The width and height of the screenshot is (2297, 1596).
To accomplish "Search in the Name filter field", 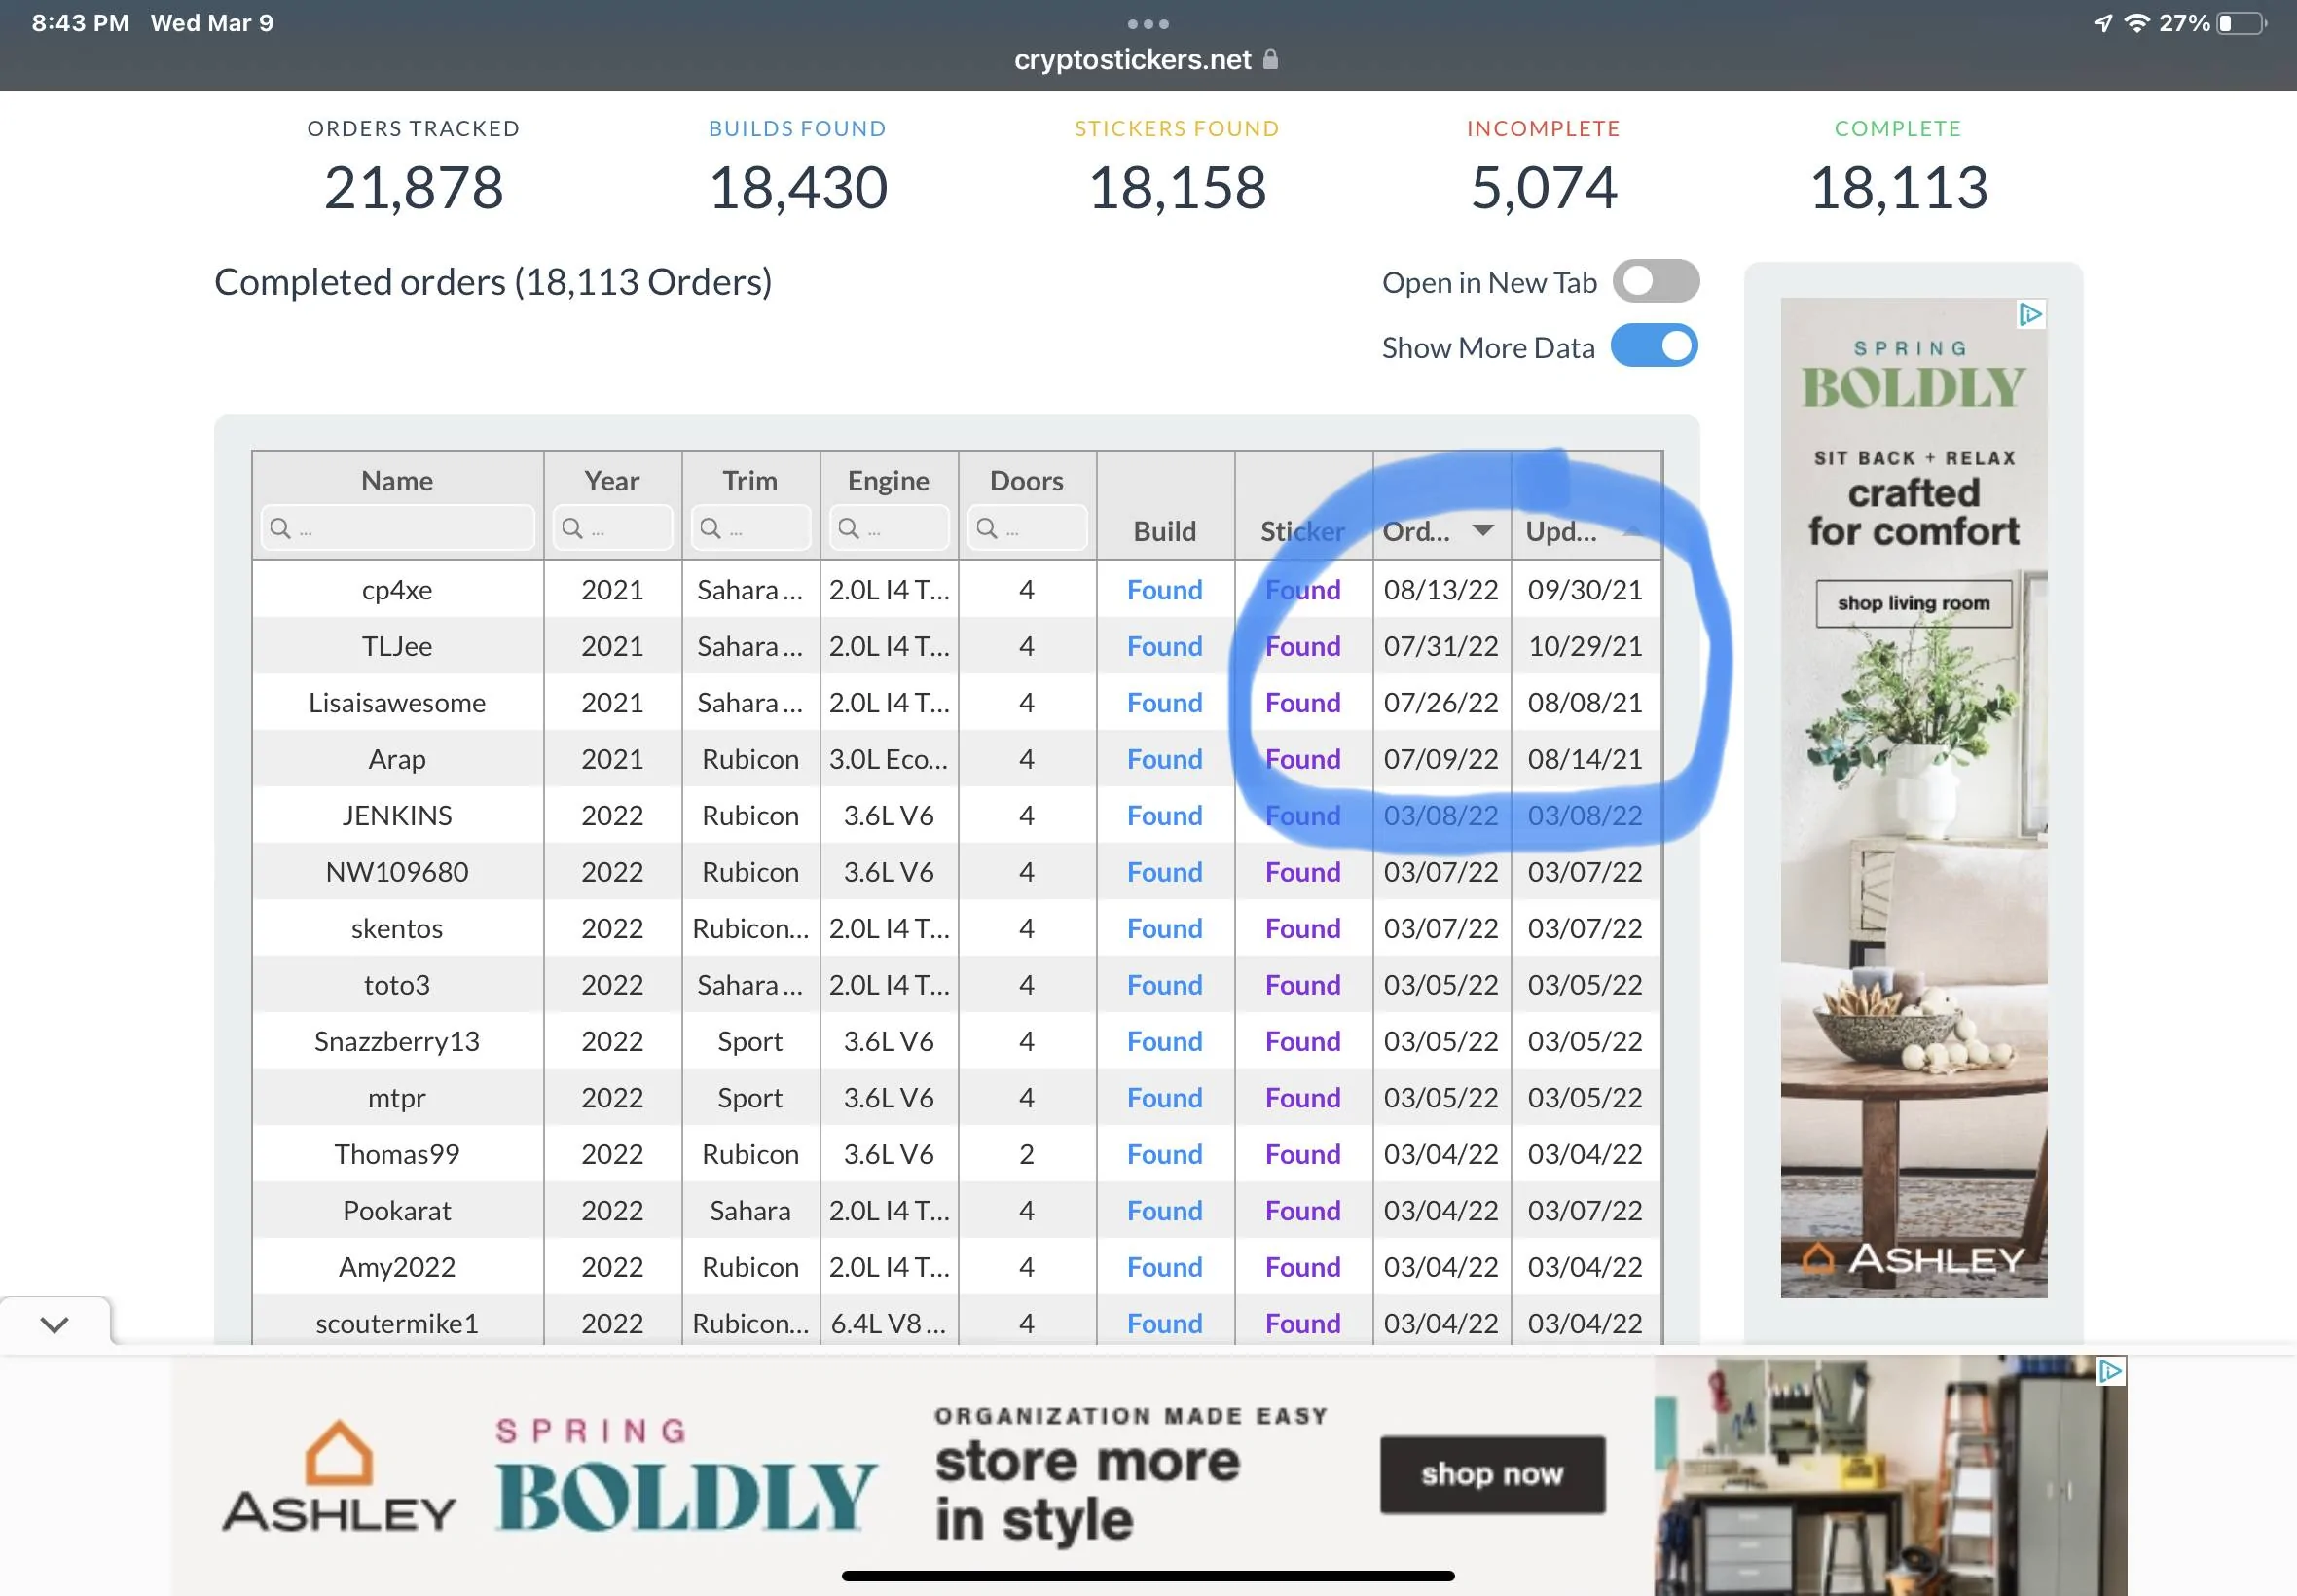I will 398,528.
